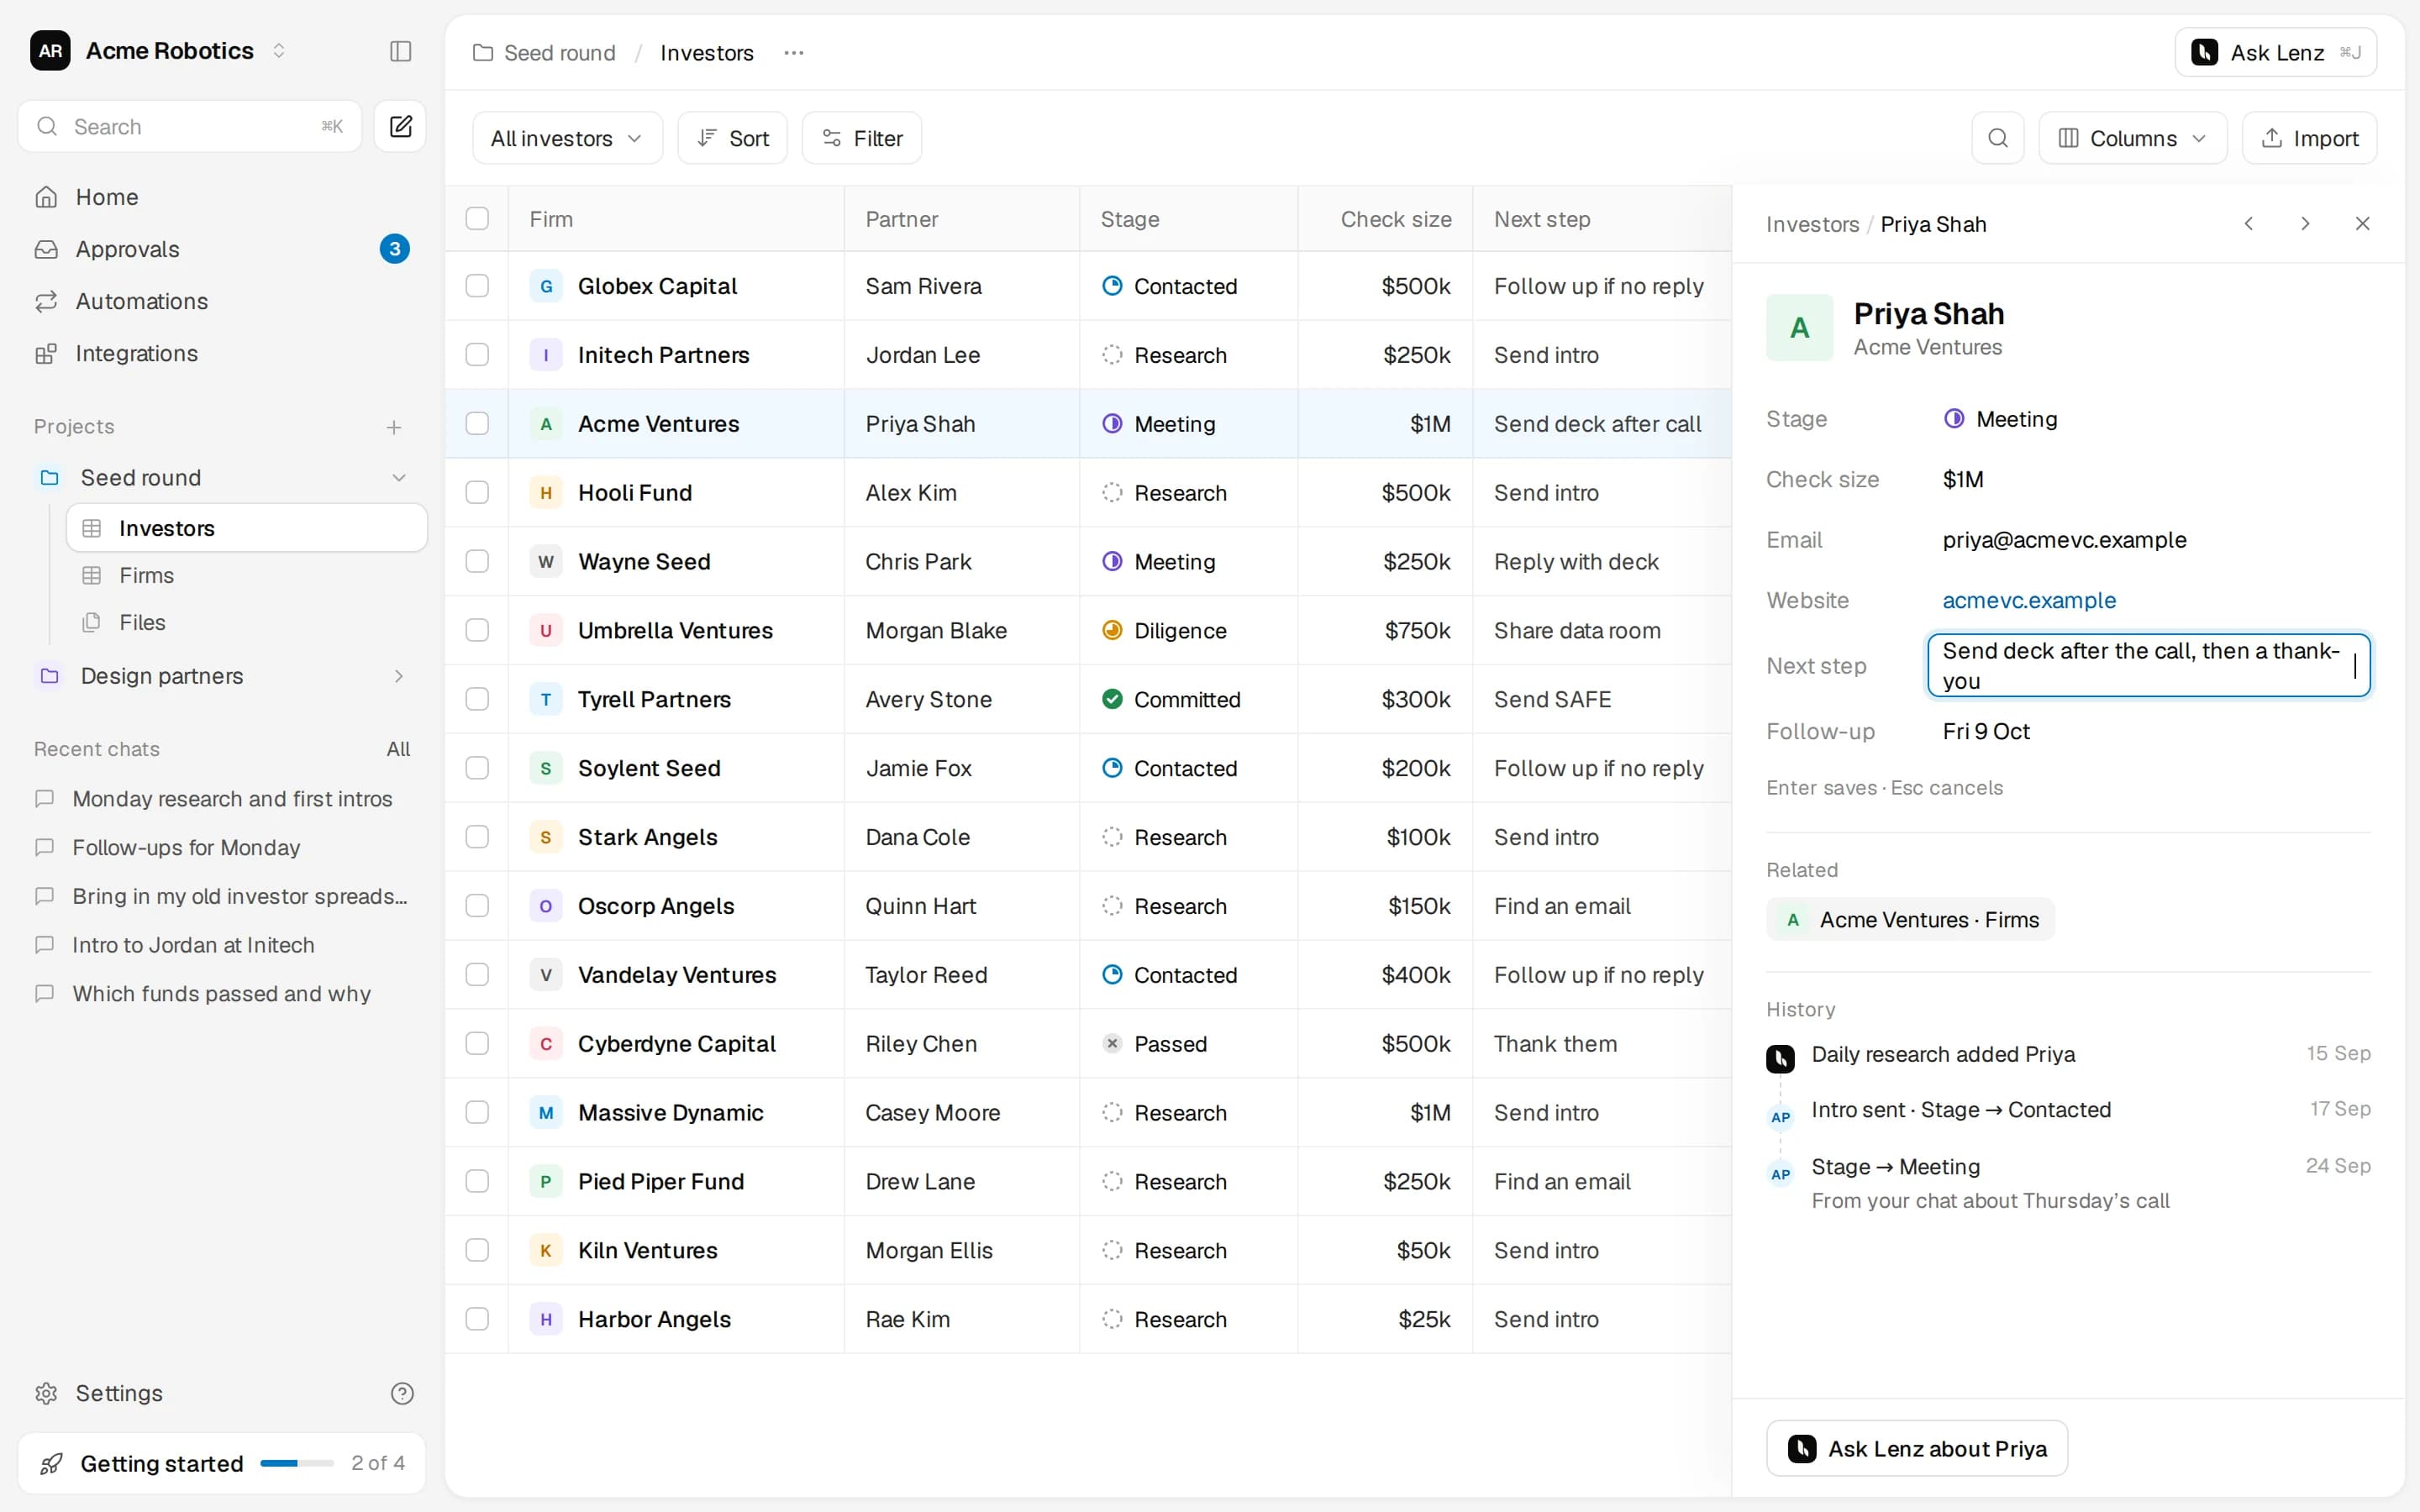Check the Harbor Angels row checkbox

[x=477, y=1319]
